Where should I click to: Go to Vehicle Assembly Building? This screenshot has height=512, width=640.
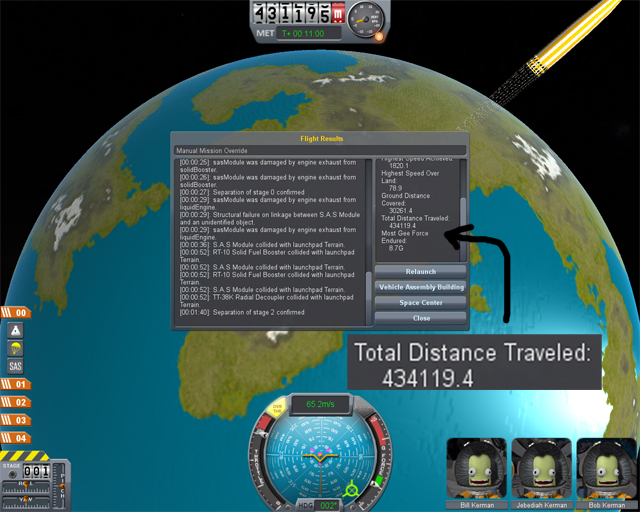420,287
